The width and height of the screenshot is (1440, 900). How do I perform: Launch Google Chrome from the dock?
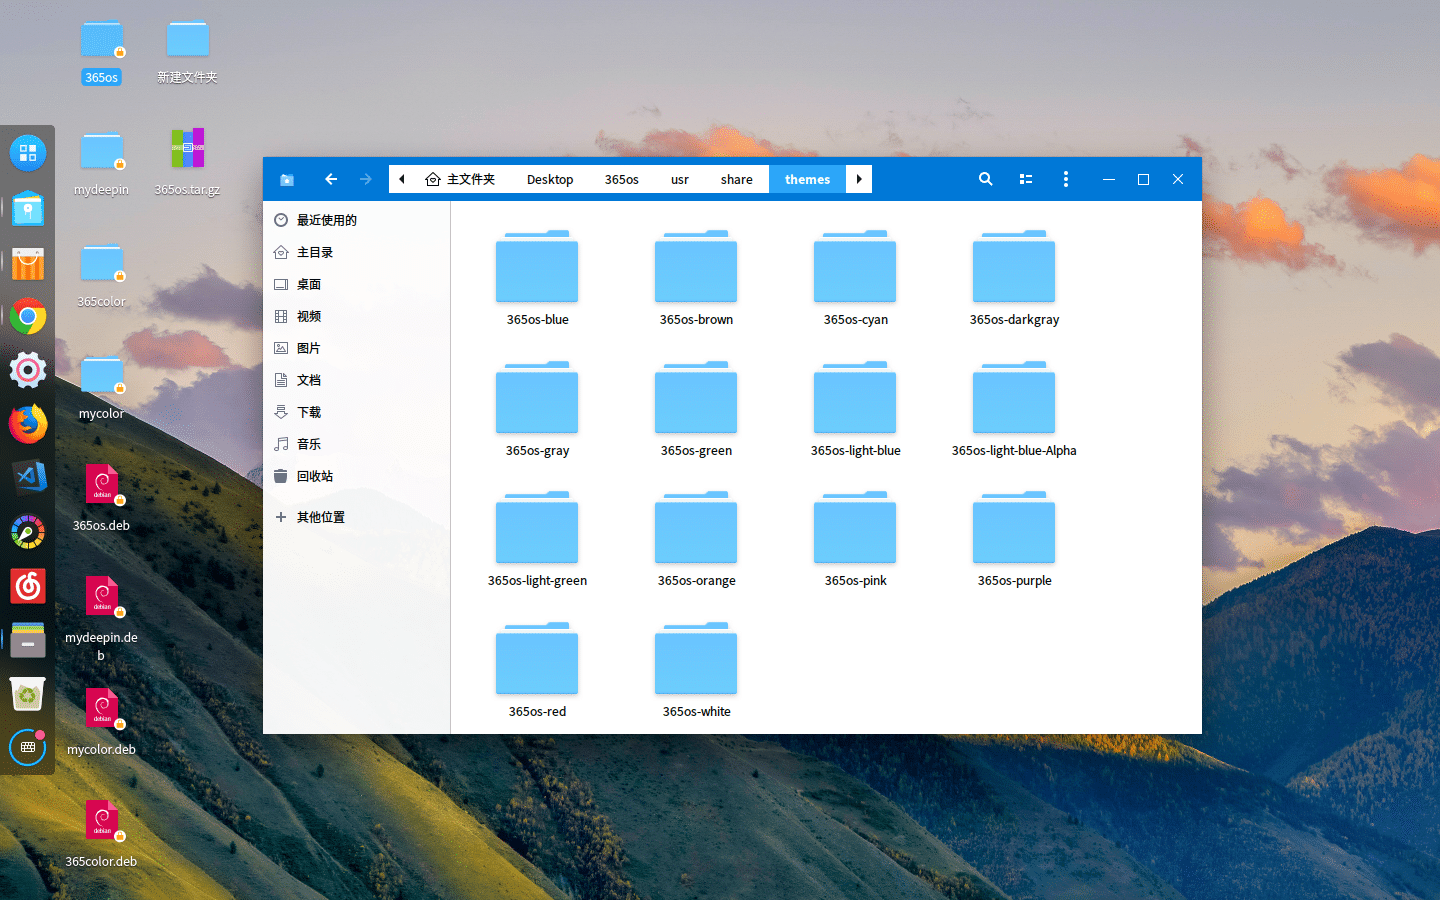(x=28, y=317)
